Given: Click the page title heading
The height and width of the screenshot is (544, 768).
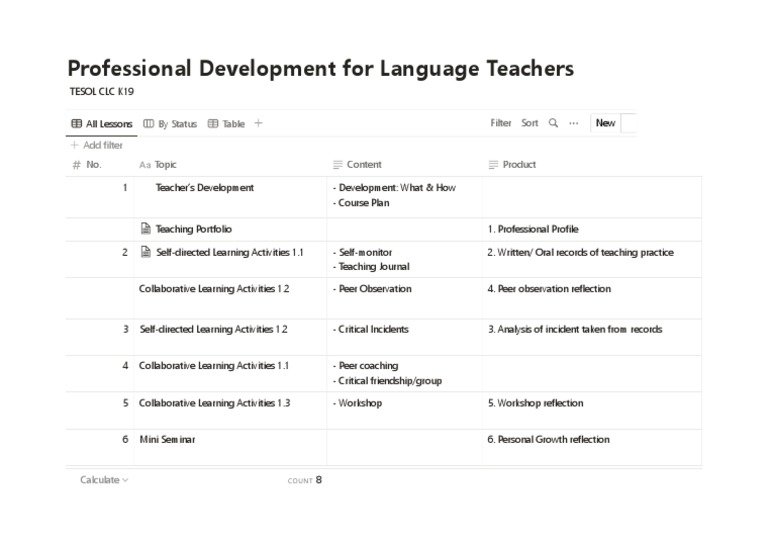Looking at the screenshot, I should click(x=321, y=68).
